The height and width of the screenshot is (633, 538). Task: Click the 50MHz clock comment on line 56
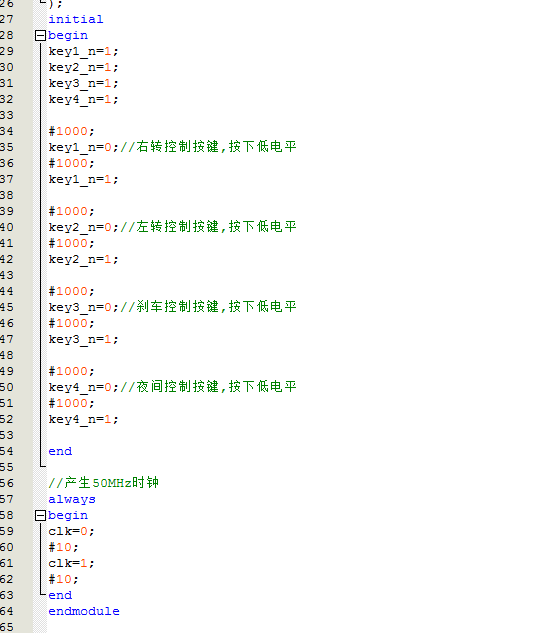[x=104, y=482]
